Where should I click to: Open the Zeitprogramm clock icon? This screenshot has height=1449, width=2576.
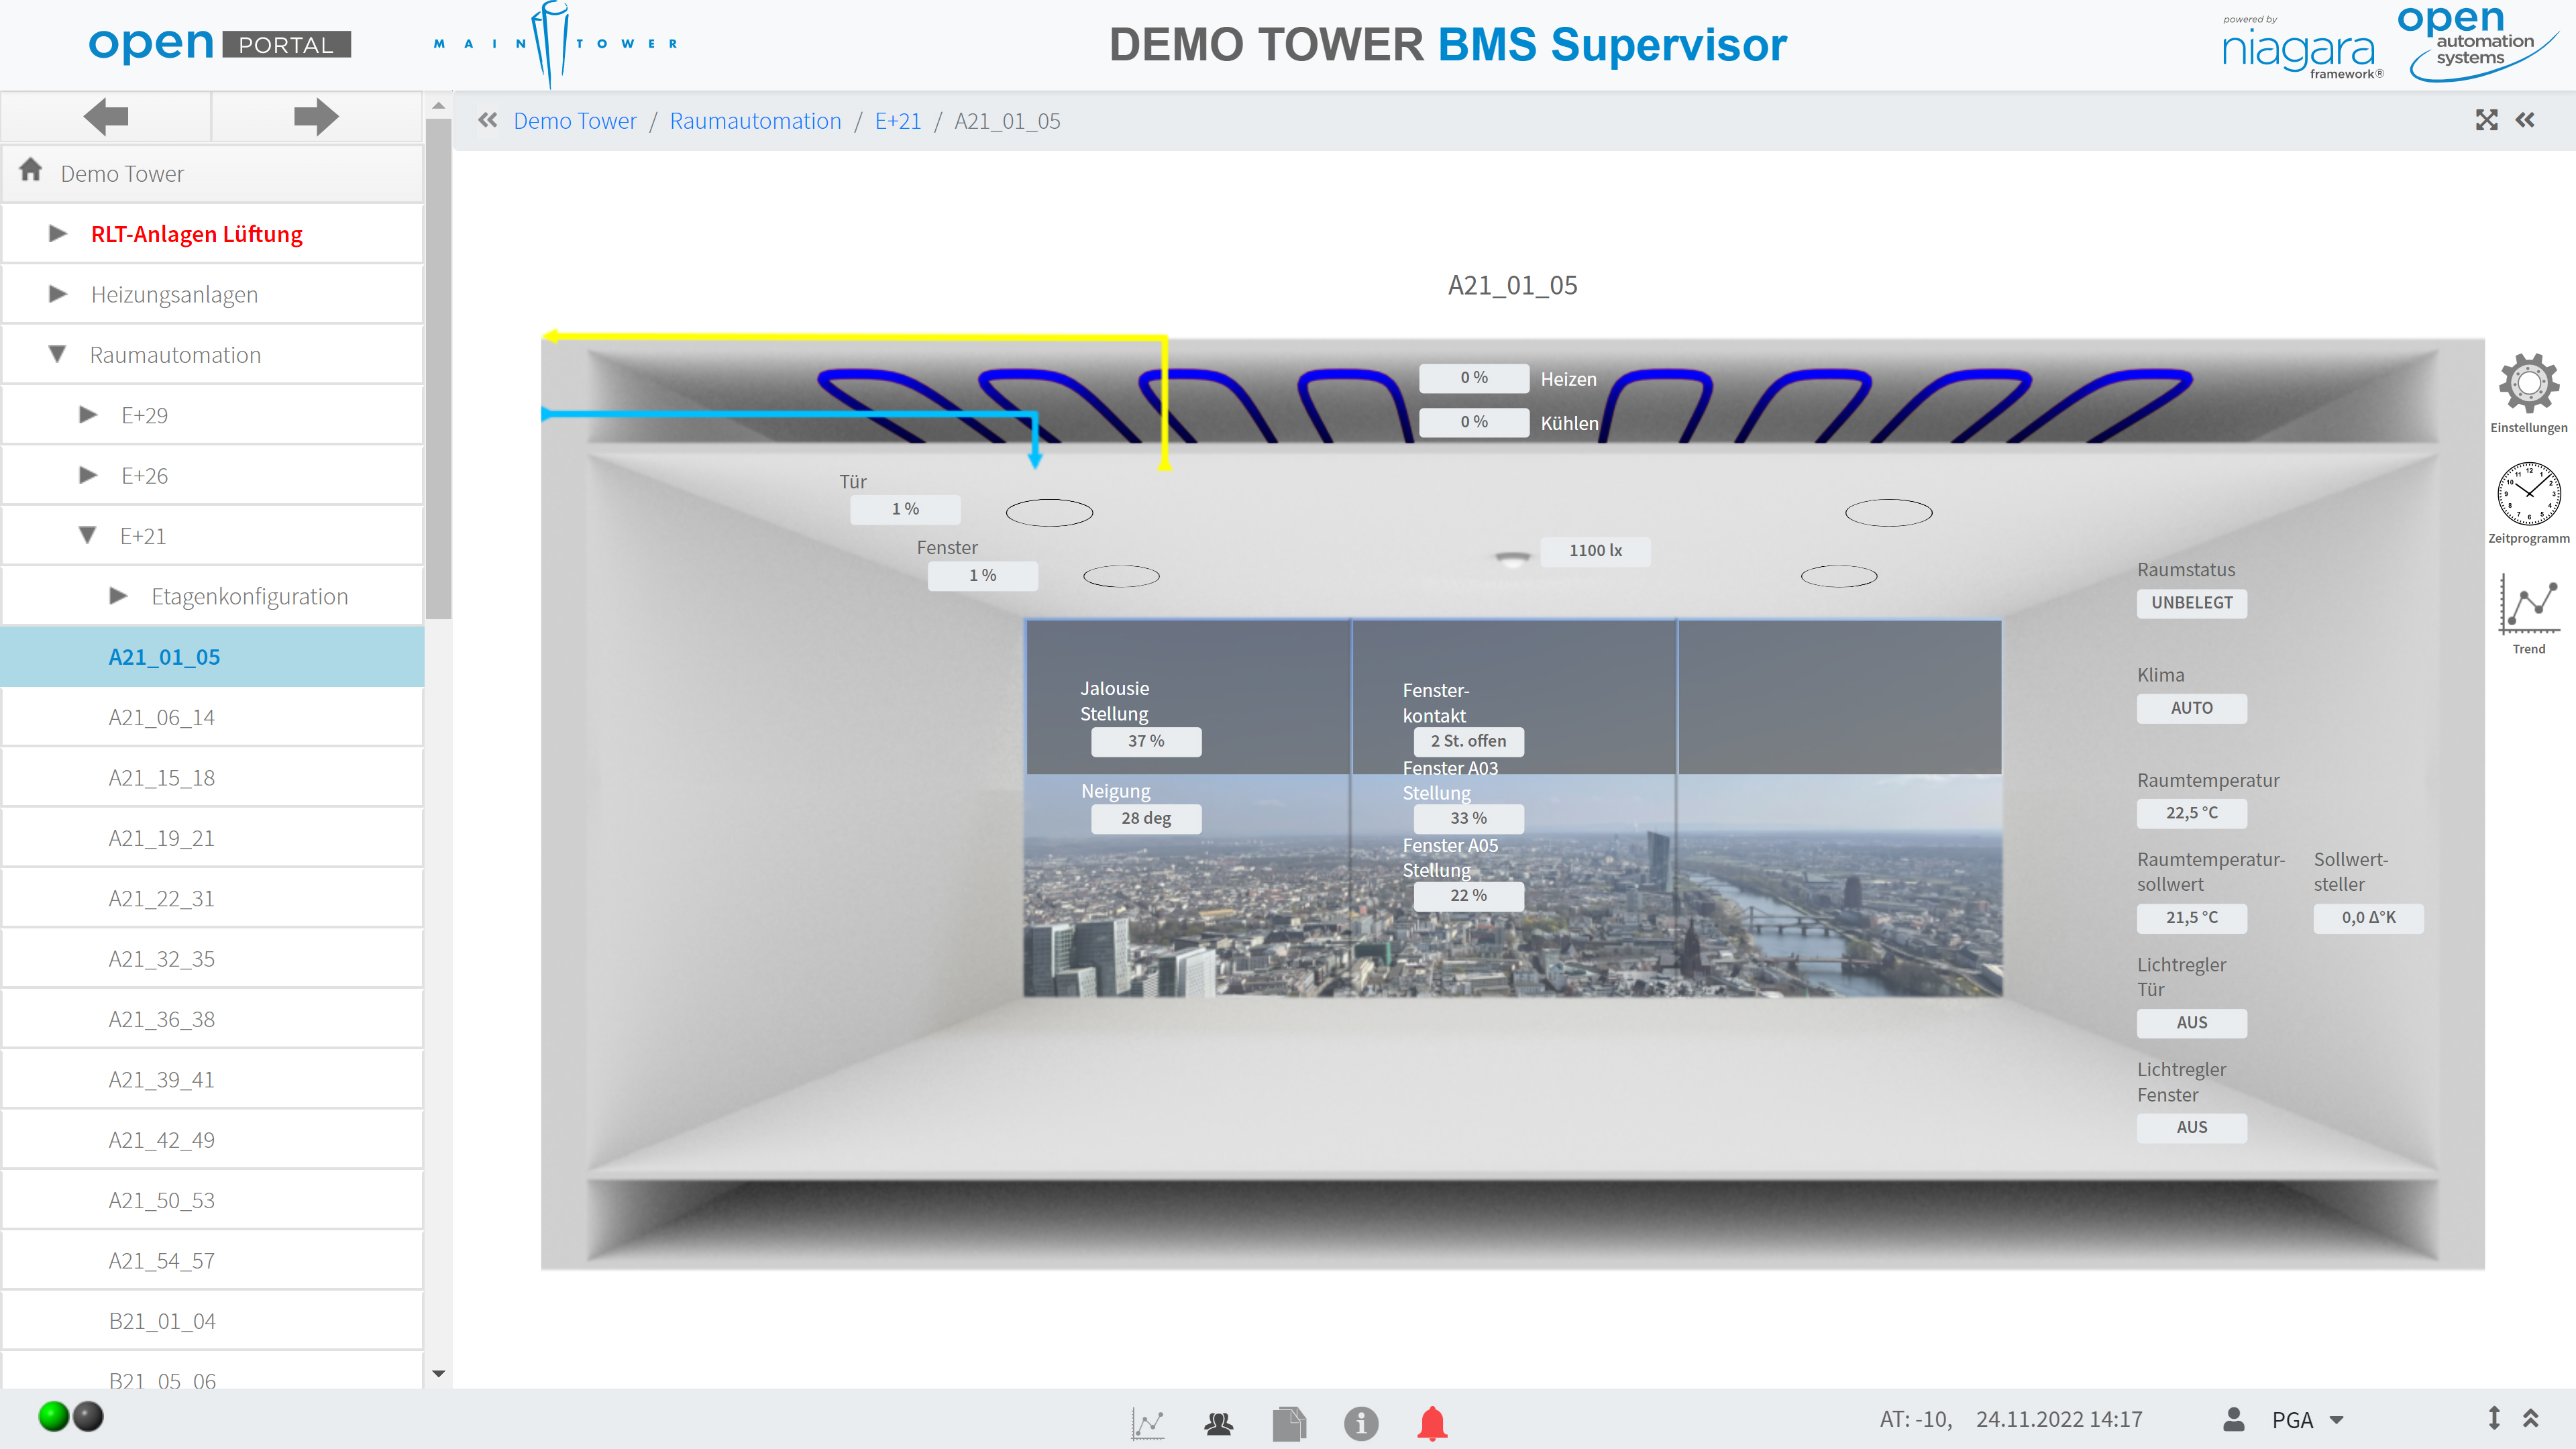click(x=2528, y=493)
